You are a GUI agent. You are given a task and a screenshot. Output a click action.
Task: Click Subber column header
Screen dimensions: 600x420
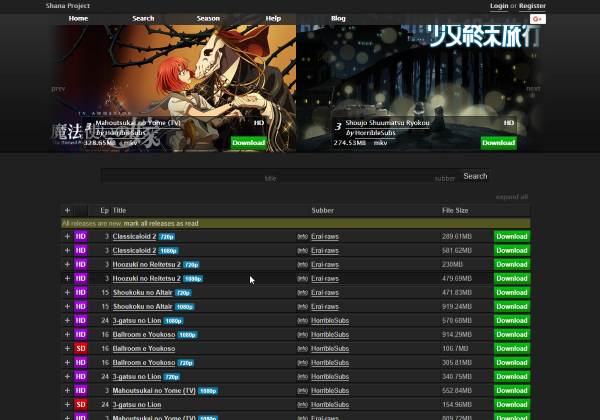click(x=323, y=210)
